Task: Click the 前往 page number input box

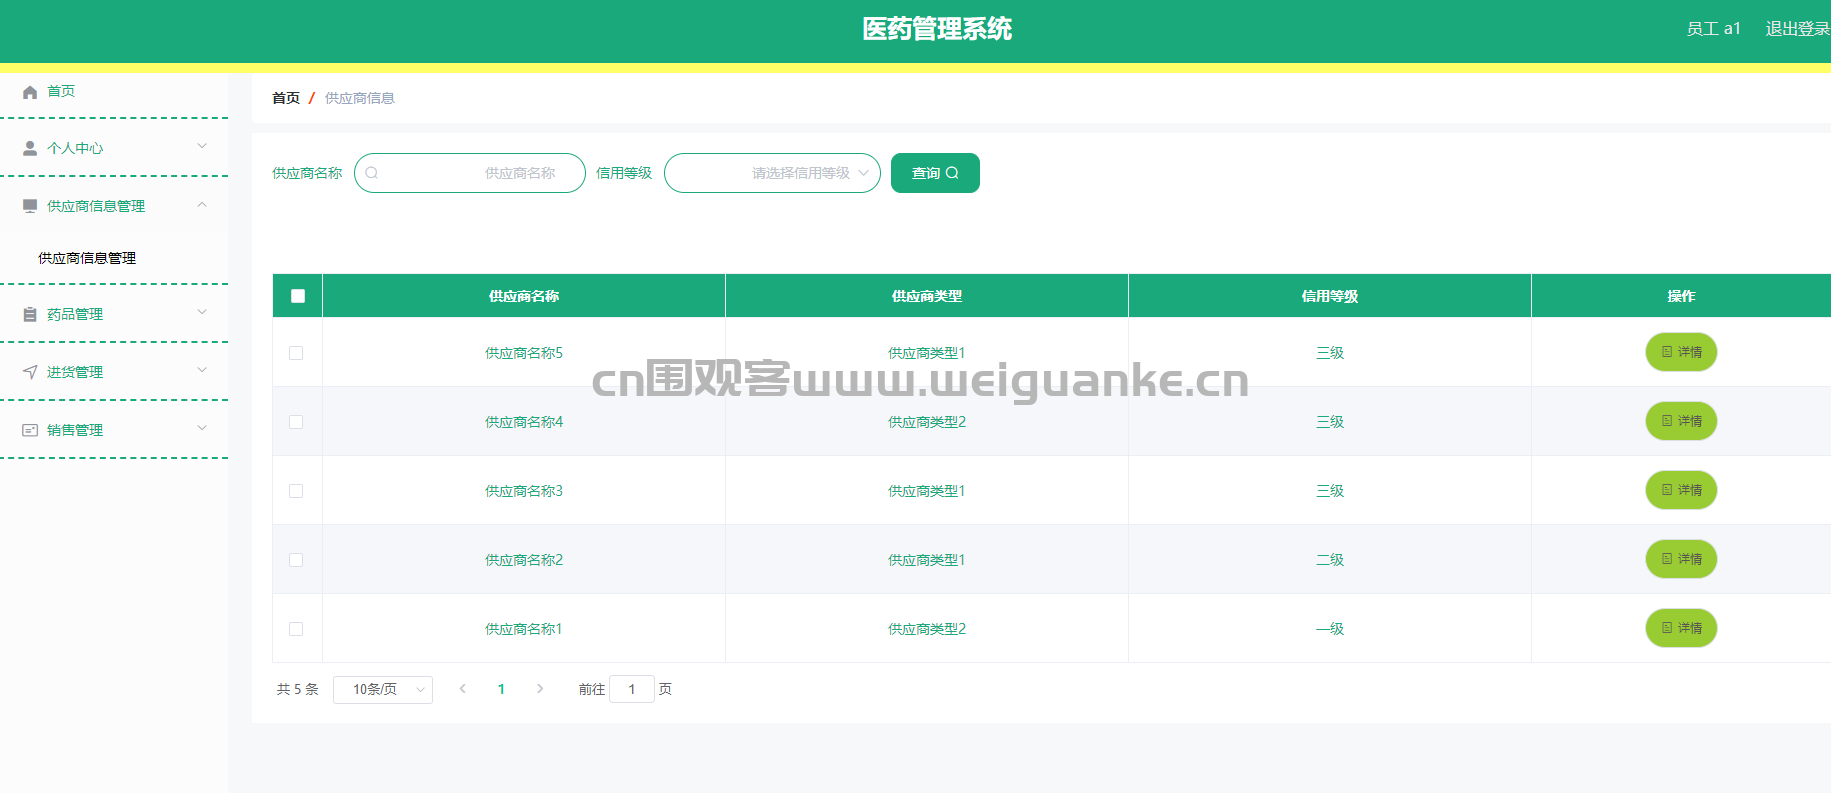Action: point(631,689)
